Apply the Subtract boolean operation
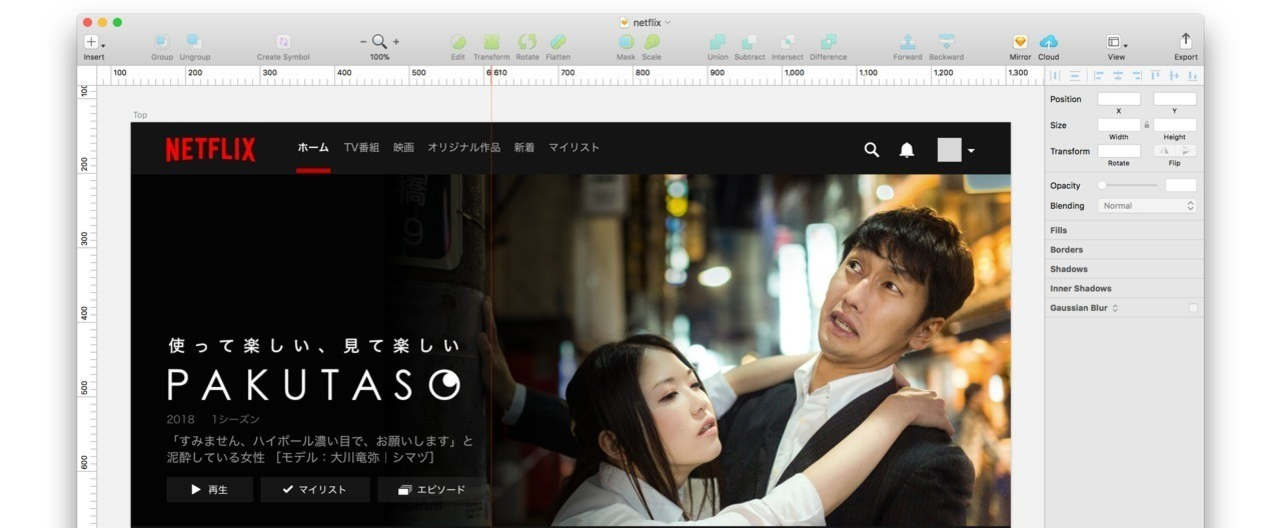 tap(749, 42)
